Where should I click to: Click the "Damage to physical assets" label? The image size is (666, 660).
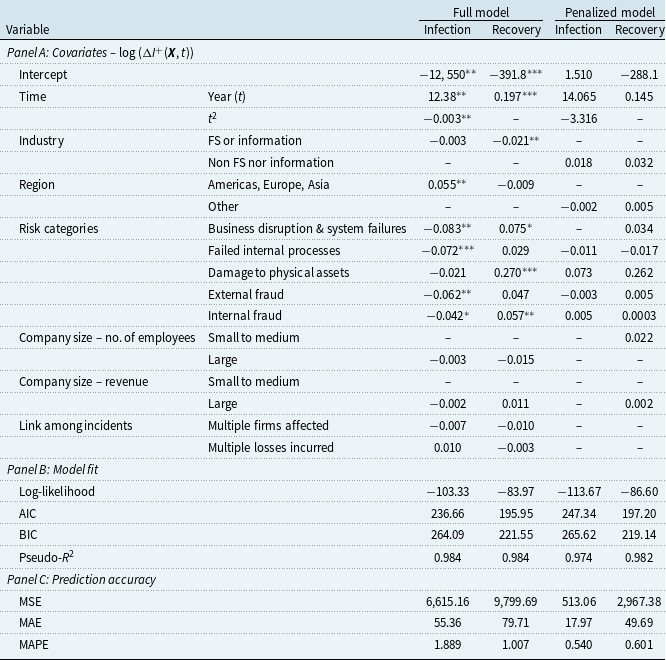coord(275,272)
